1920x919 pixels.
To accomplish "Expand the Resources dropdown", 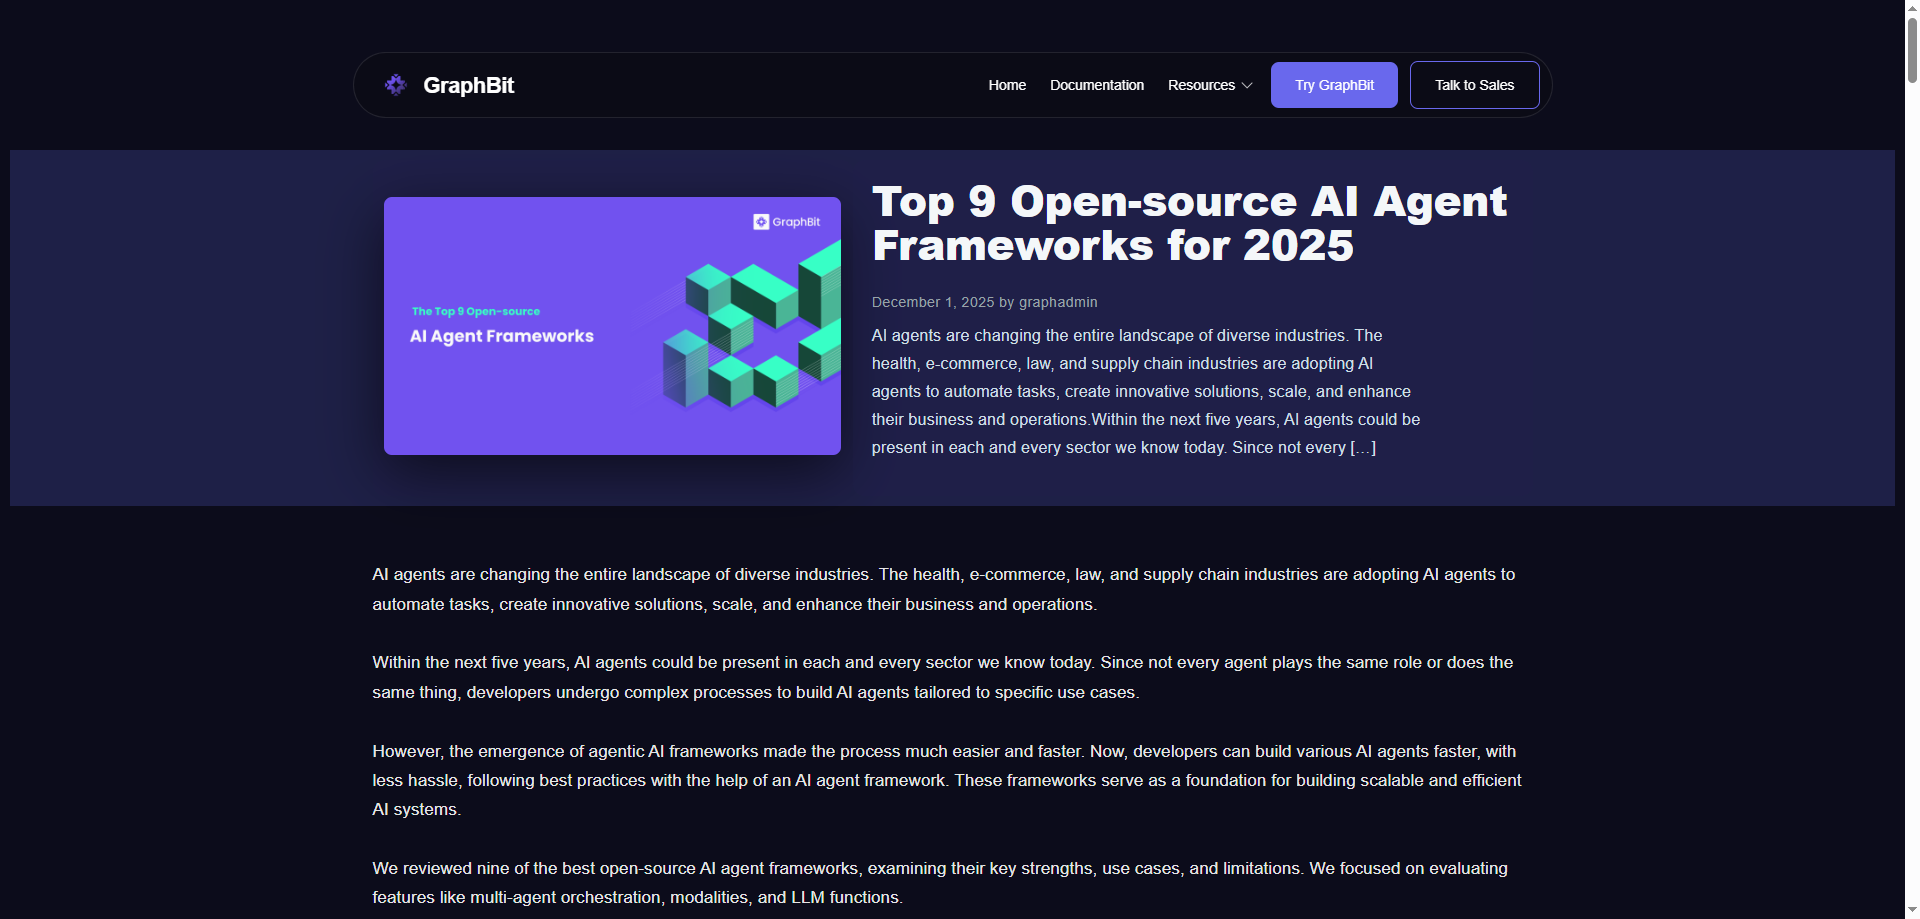I will pos(1210,85).
